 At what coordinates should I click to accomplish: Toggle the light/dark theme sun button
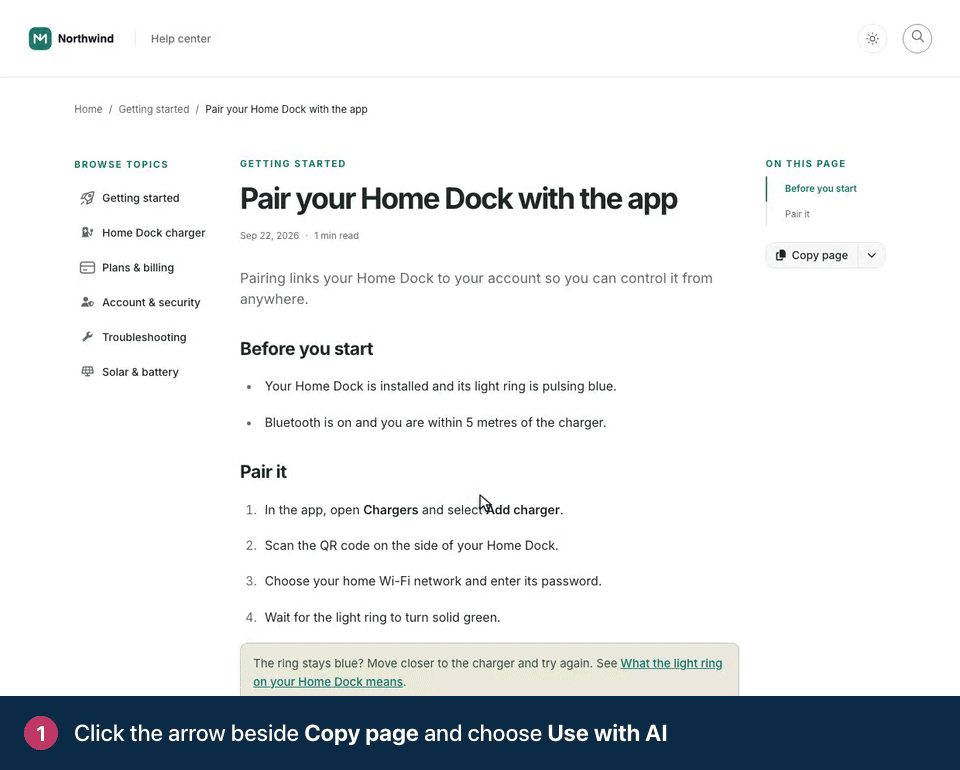pos(872,39)
